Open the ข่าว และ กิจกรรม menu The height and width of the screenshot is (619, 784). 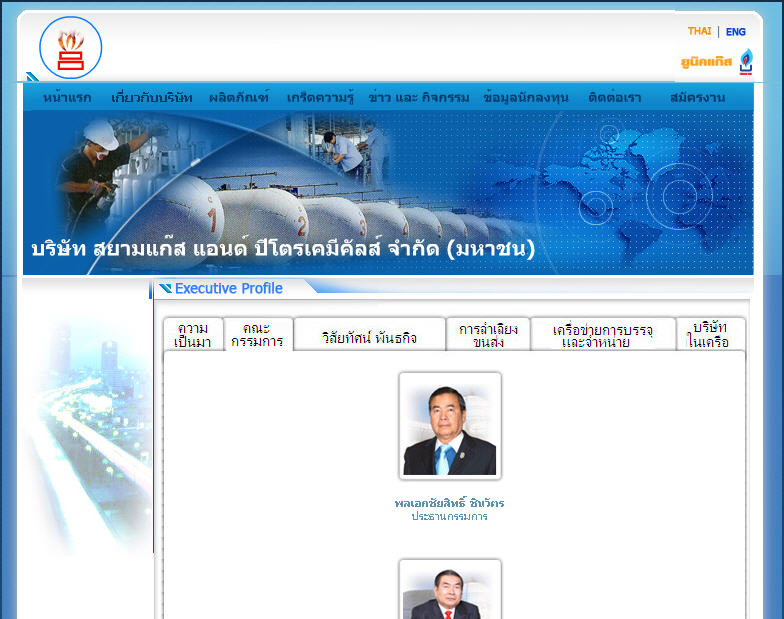(x=418, y=98)
